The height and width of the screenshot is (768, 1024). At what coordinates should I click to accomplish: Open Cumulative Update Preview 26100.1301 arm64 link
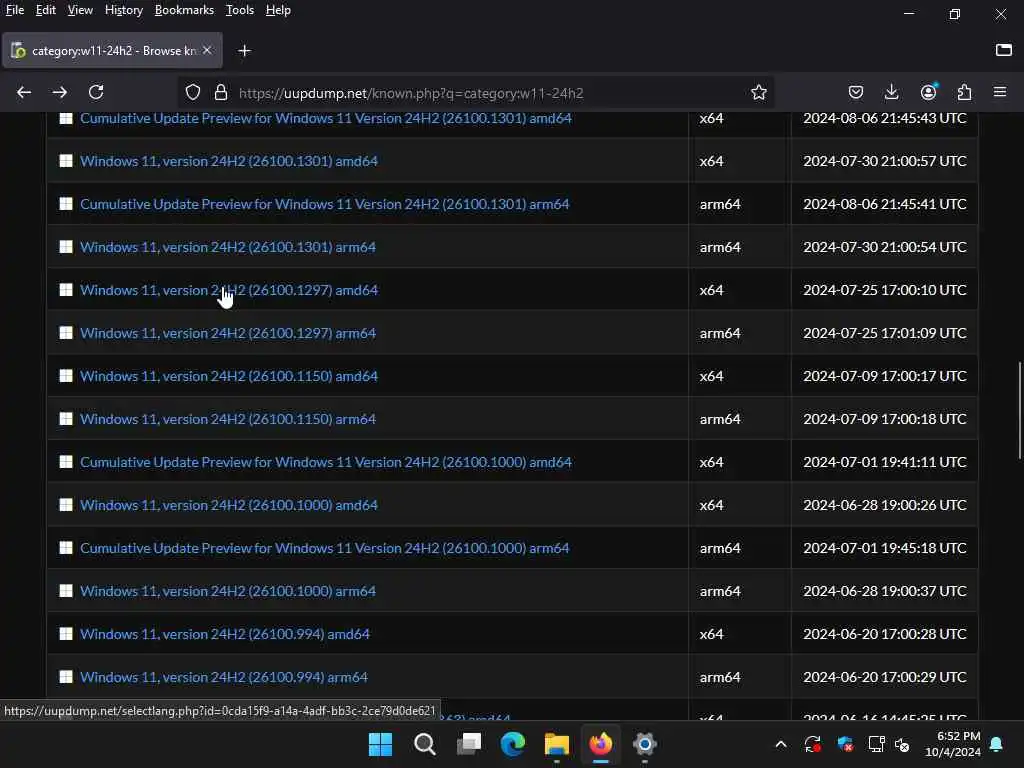coord(325,204)
